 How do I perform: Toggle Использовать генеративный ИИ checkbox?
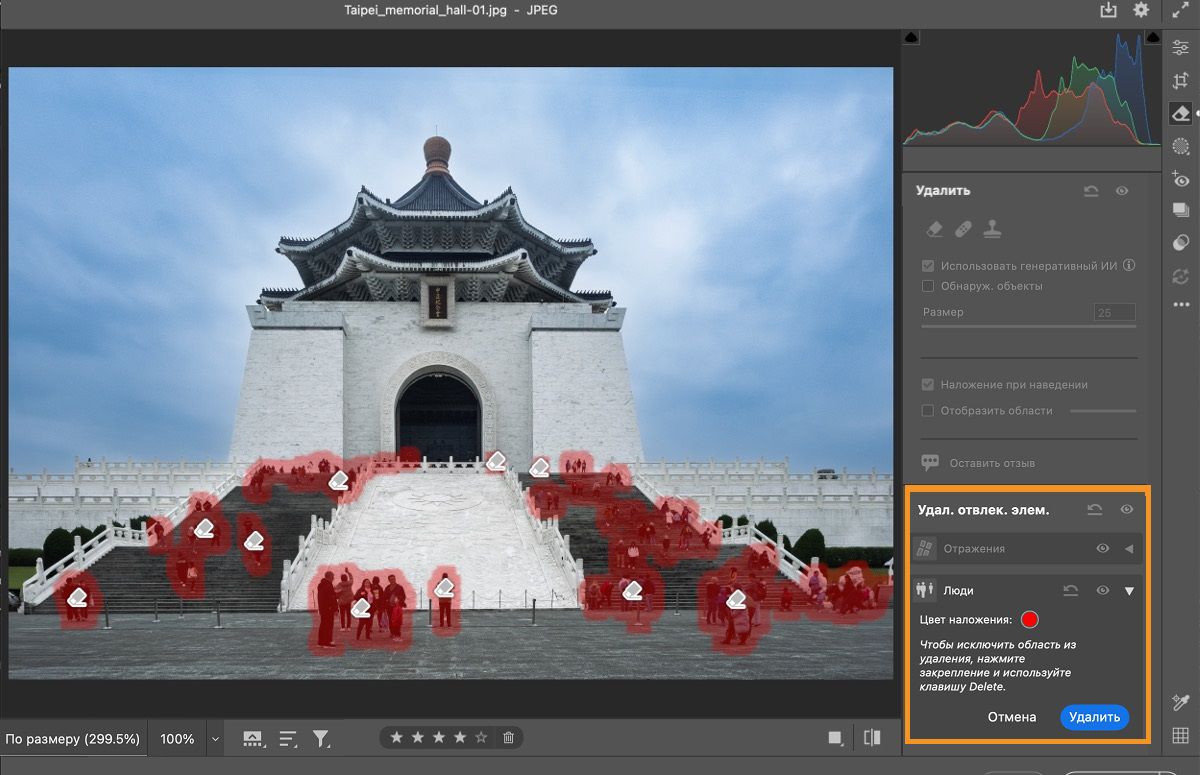click(928, 267)
